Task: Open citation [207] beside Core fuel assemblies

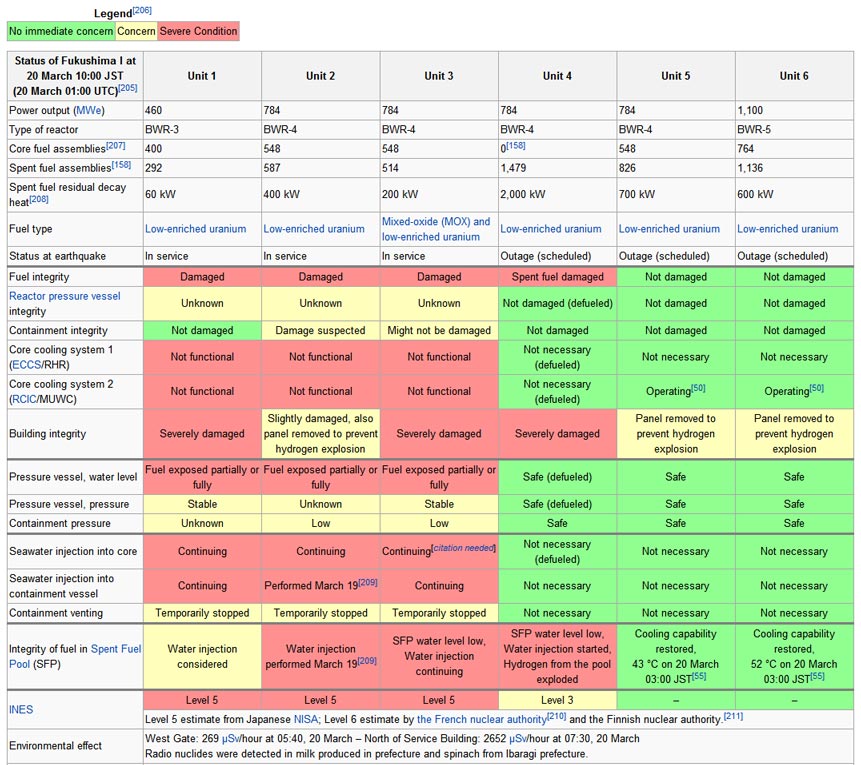Action: click(115, 146)
